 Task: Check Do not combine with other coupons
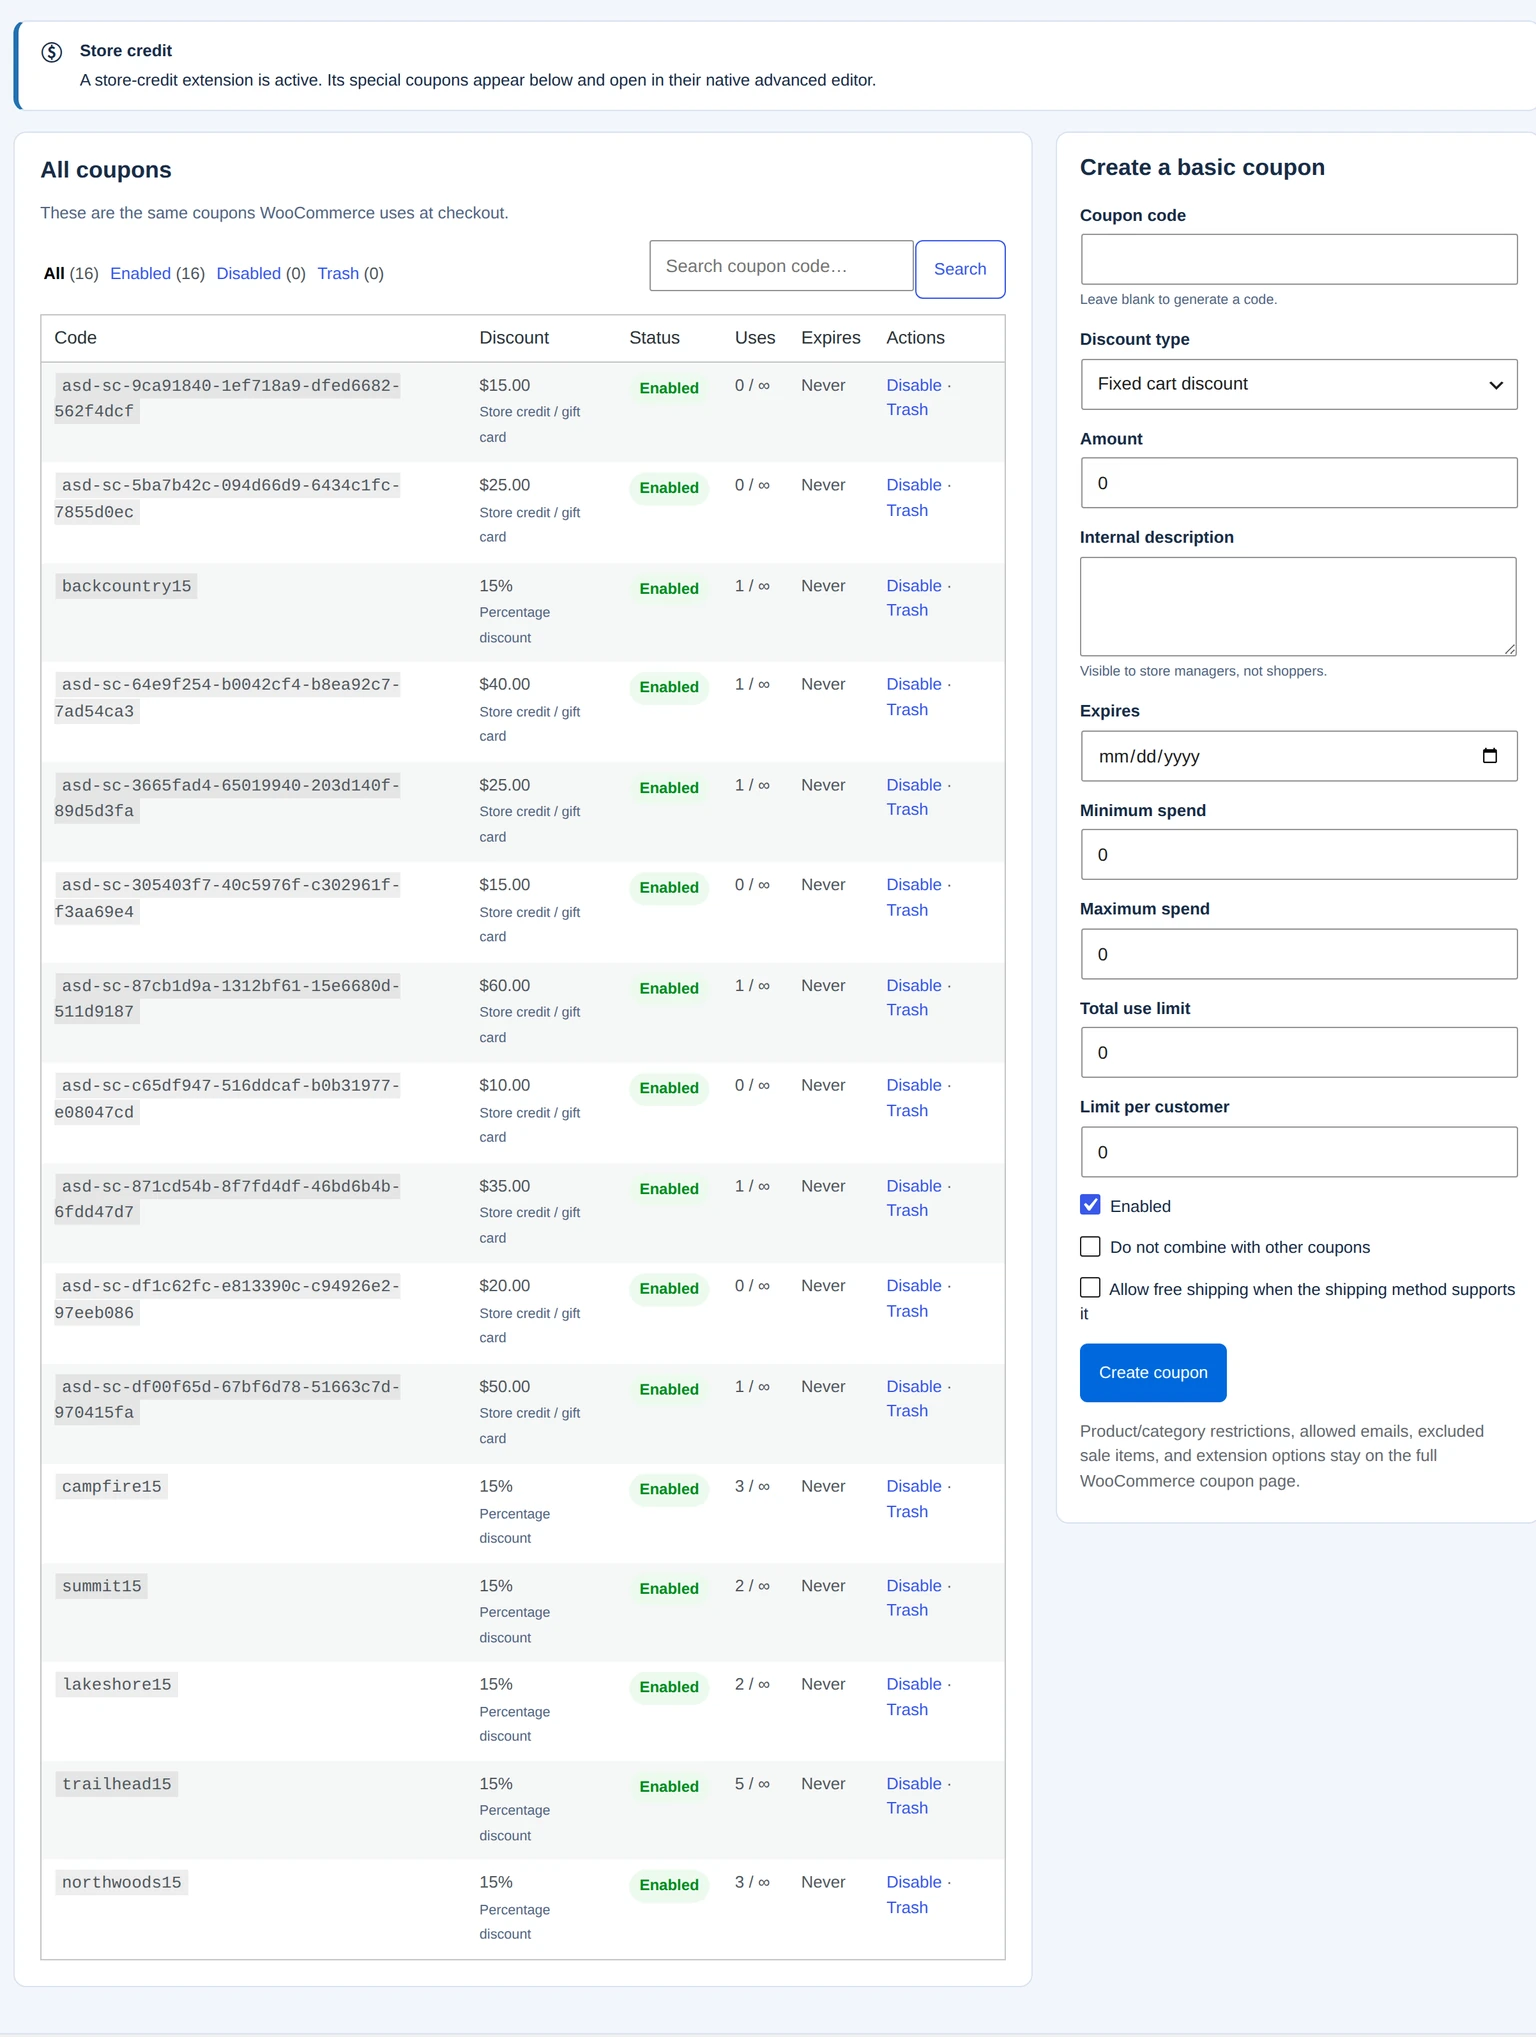1090,1247
